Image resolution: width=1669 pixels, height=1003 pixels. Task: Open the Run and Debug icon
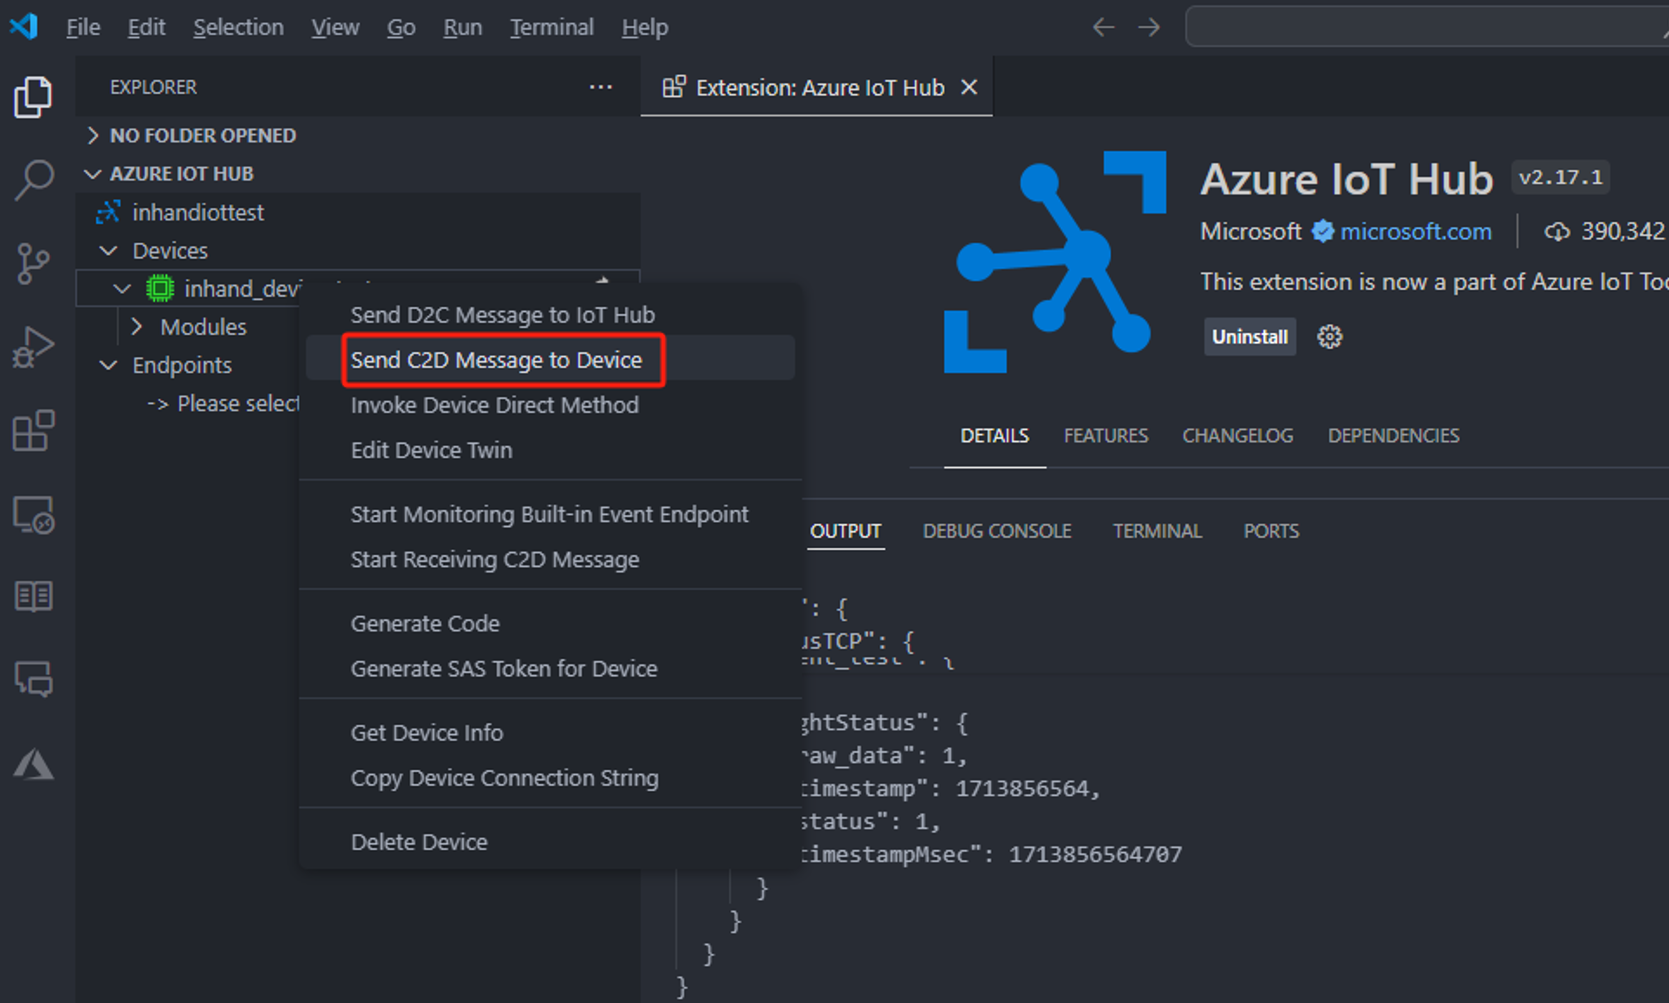coord(33,347)
